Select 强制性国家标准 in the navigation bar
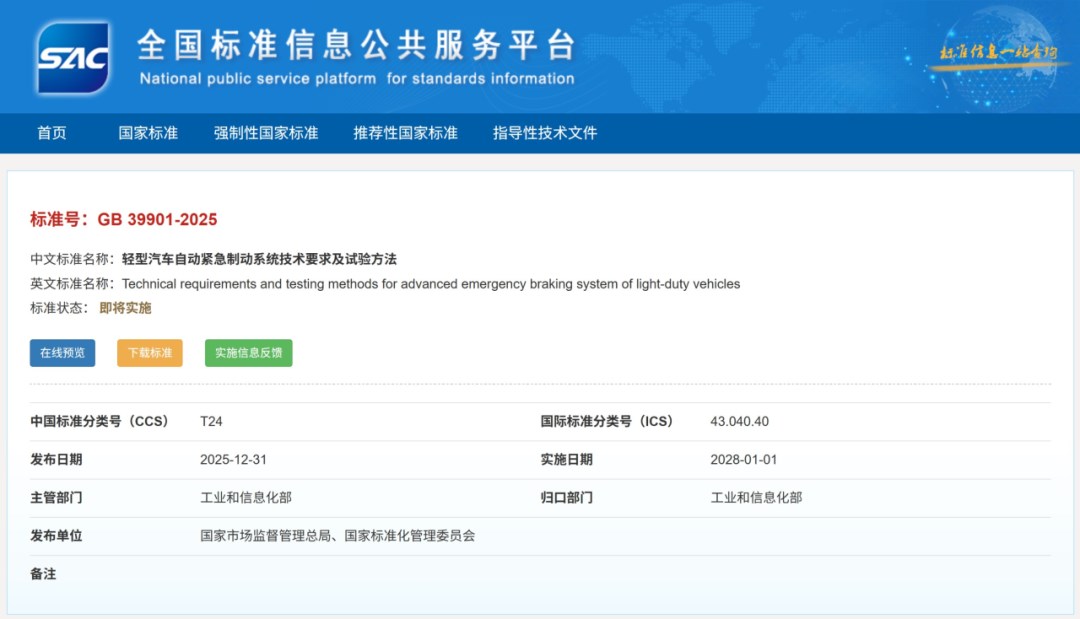 [x=266, y=133]
